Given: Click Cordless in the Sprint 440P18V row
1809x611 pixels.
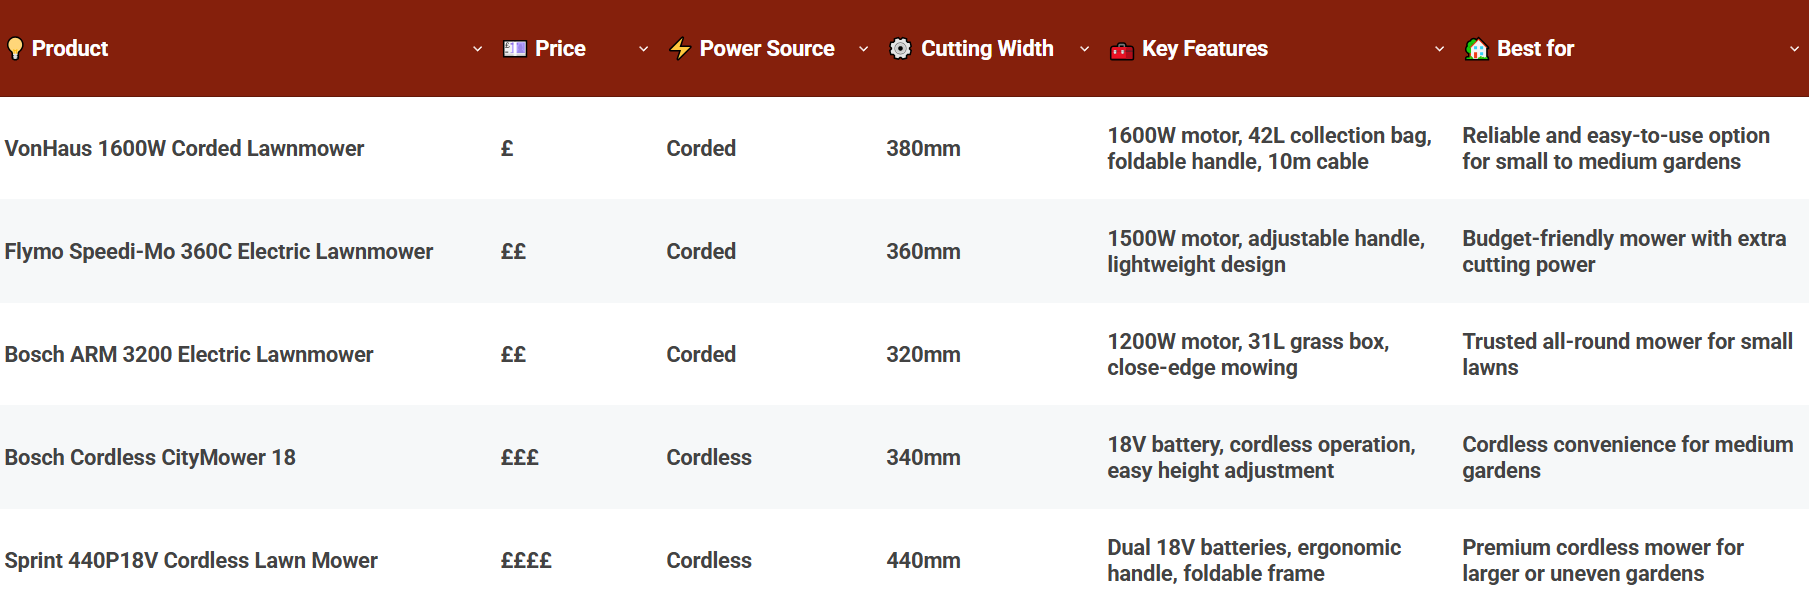Looking at the screenshot, I should click(709, 561).
